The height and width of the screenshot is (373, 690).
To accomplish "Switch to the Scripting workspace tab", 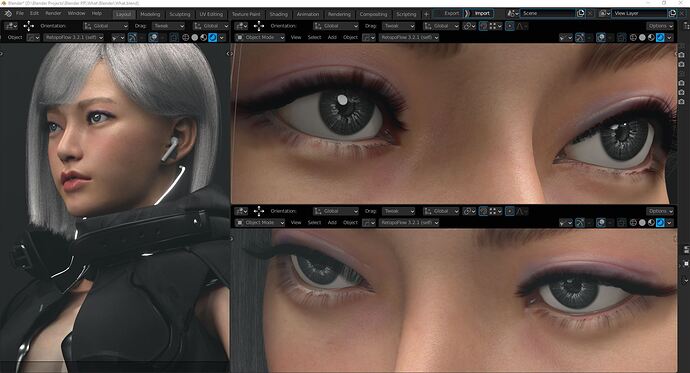I will 406,14.
